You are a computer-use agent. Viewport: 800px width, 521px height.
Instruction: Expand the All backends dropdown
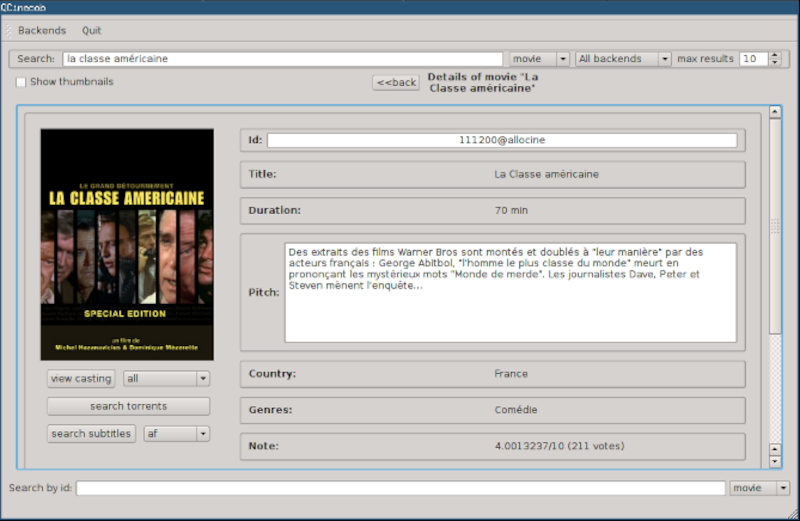click(x=623, y=59)
